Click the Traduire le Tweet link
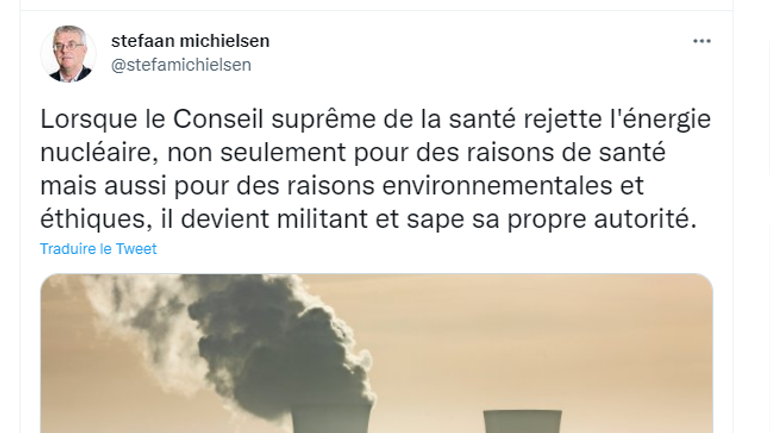Viewport: 770px width, 433px height. 98,249
